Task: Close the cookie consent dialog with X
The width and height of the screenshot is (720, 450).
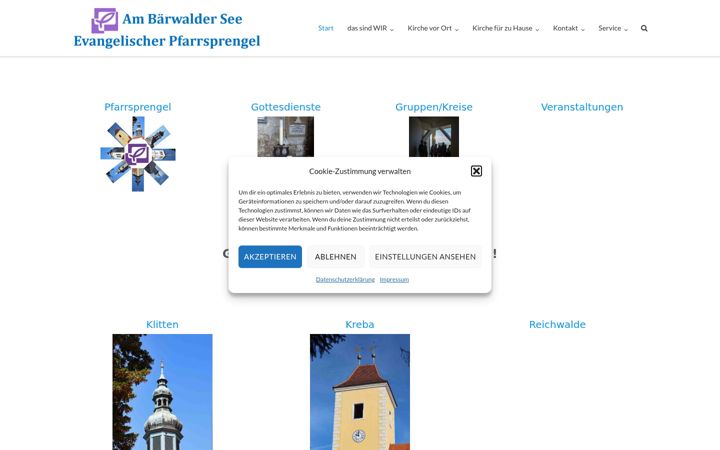Action: click(476, 171)
